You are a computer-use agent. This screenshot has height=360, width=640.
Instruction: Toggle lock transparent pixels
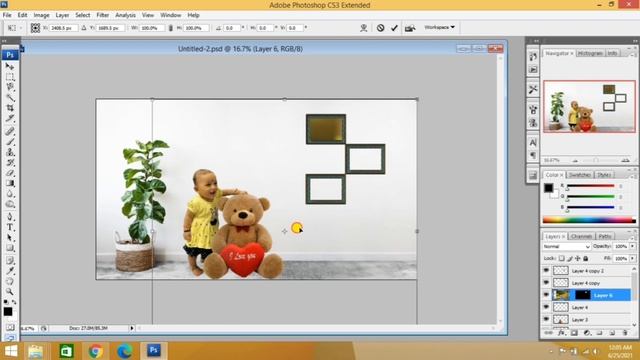pyautogui.click(x=562, y=258)
